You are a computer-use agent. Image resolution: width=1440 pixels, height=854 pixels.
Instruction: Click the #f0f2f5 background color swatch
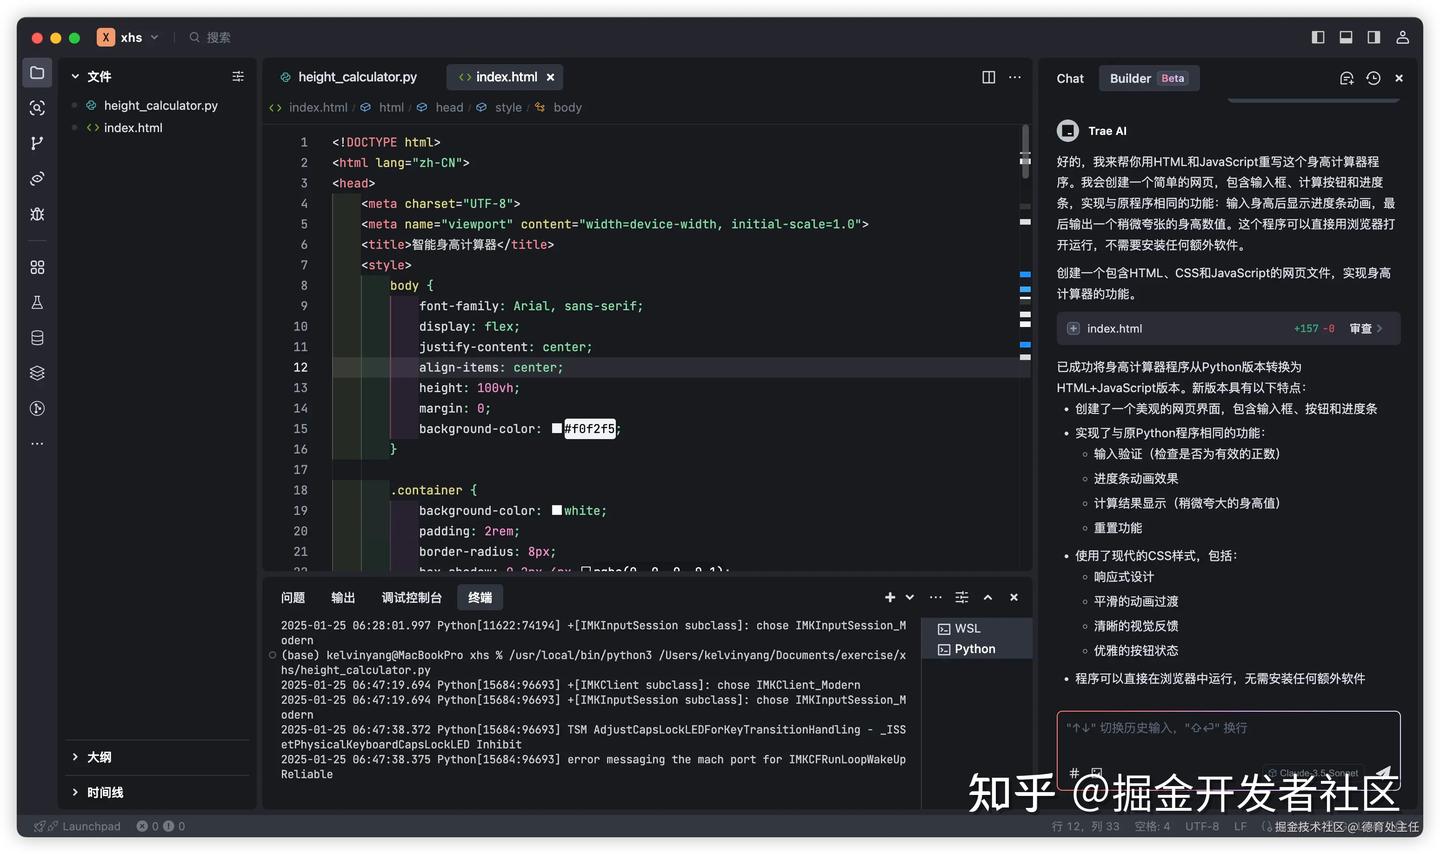click(x=557, y=429)
